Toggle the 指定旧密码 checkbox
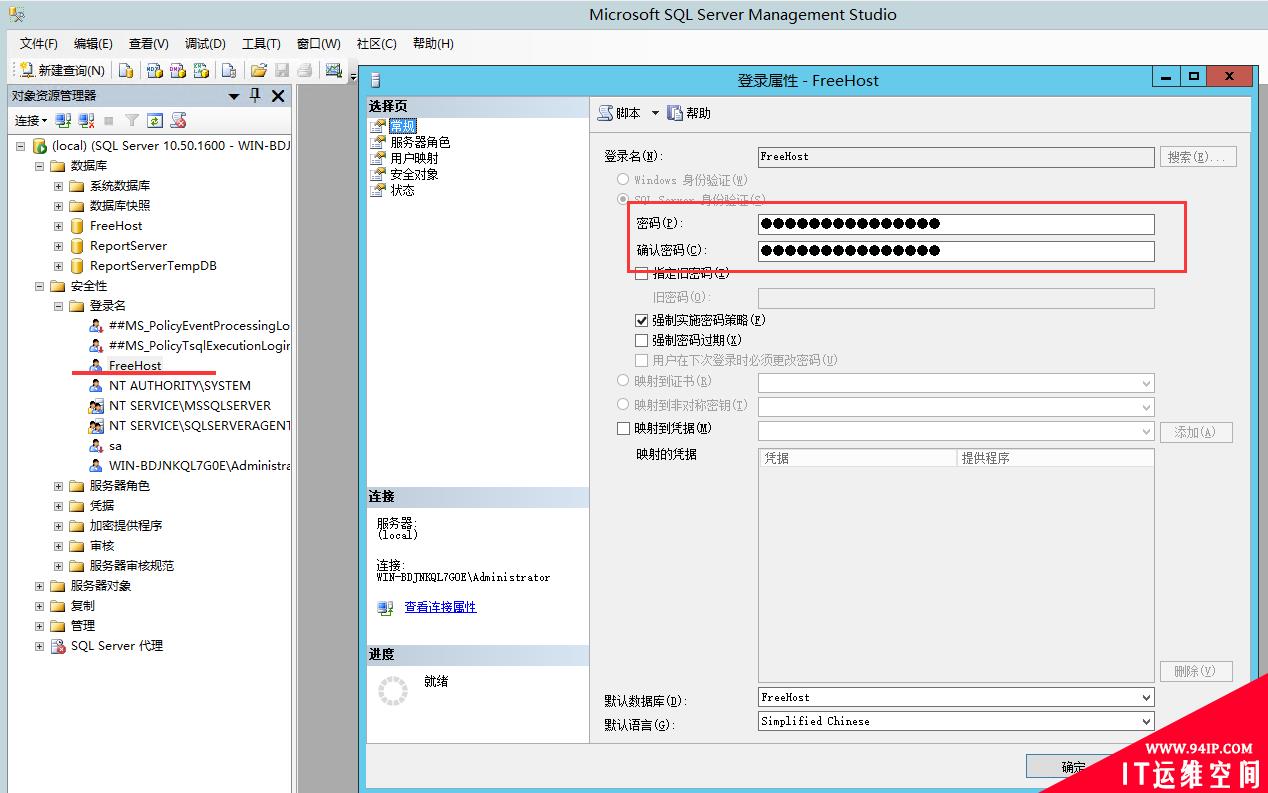Viewport: 1268px width, 793px height. 642,273
